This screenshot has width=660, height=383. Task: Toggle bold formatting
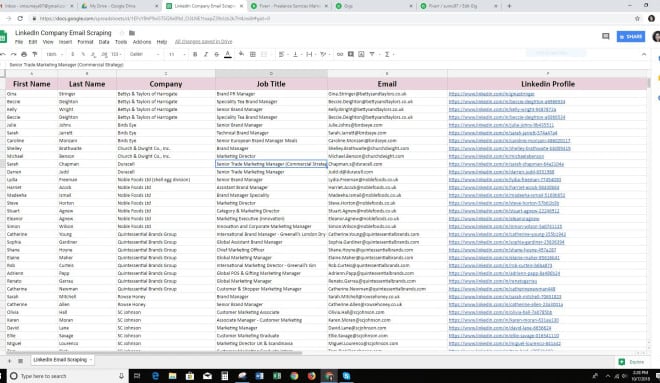coord(195,54)
